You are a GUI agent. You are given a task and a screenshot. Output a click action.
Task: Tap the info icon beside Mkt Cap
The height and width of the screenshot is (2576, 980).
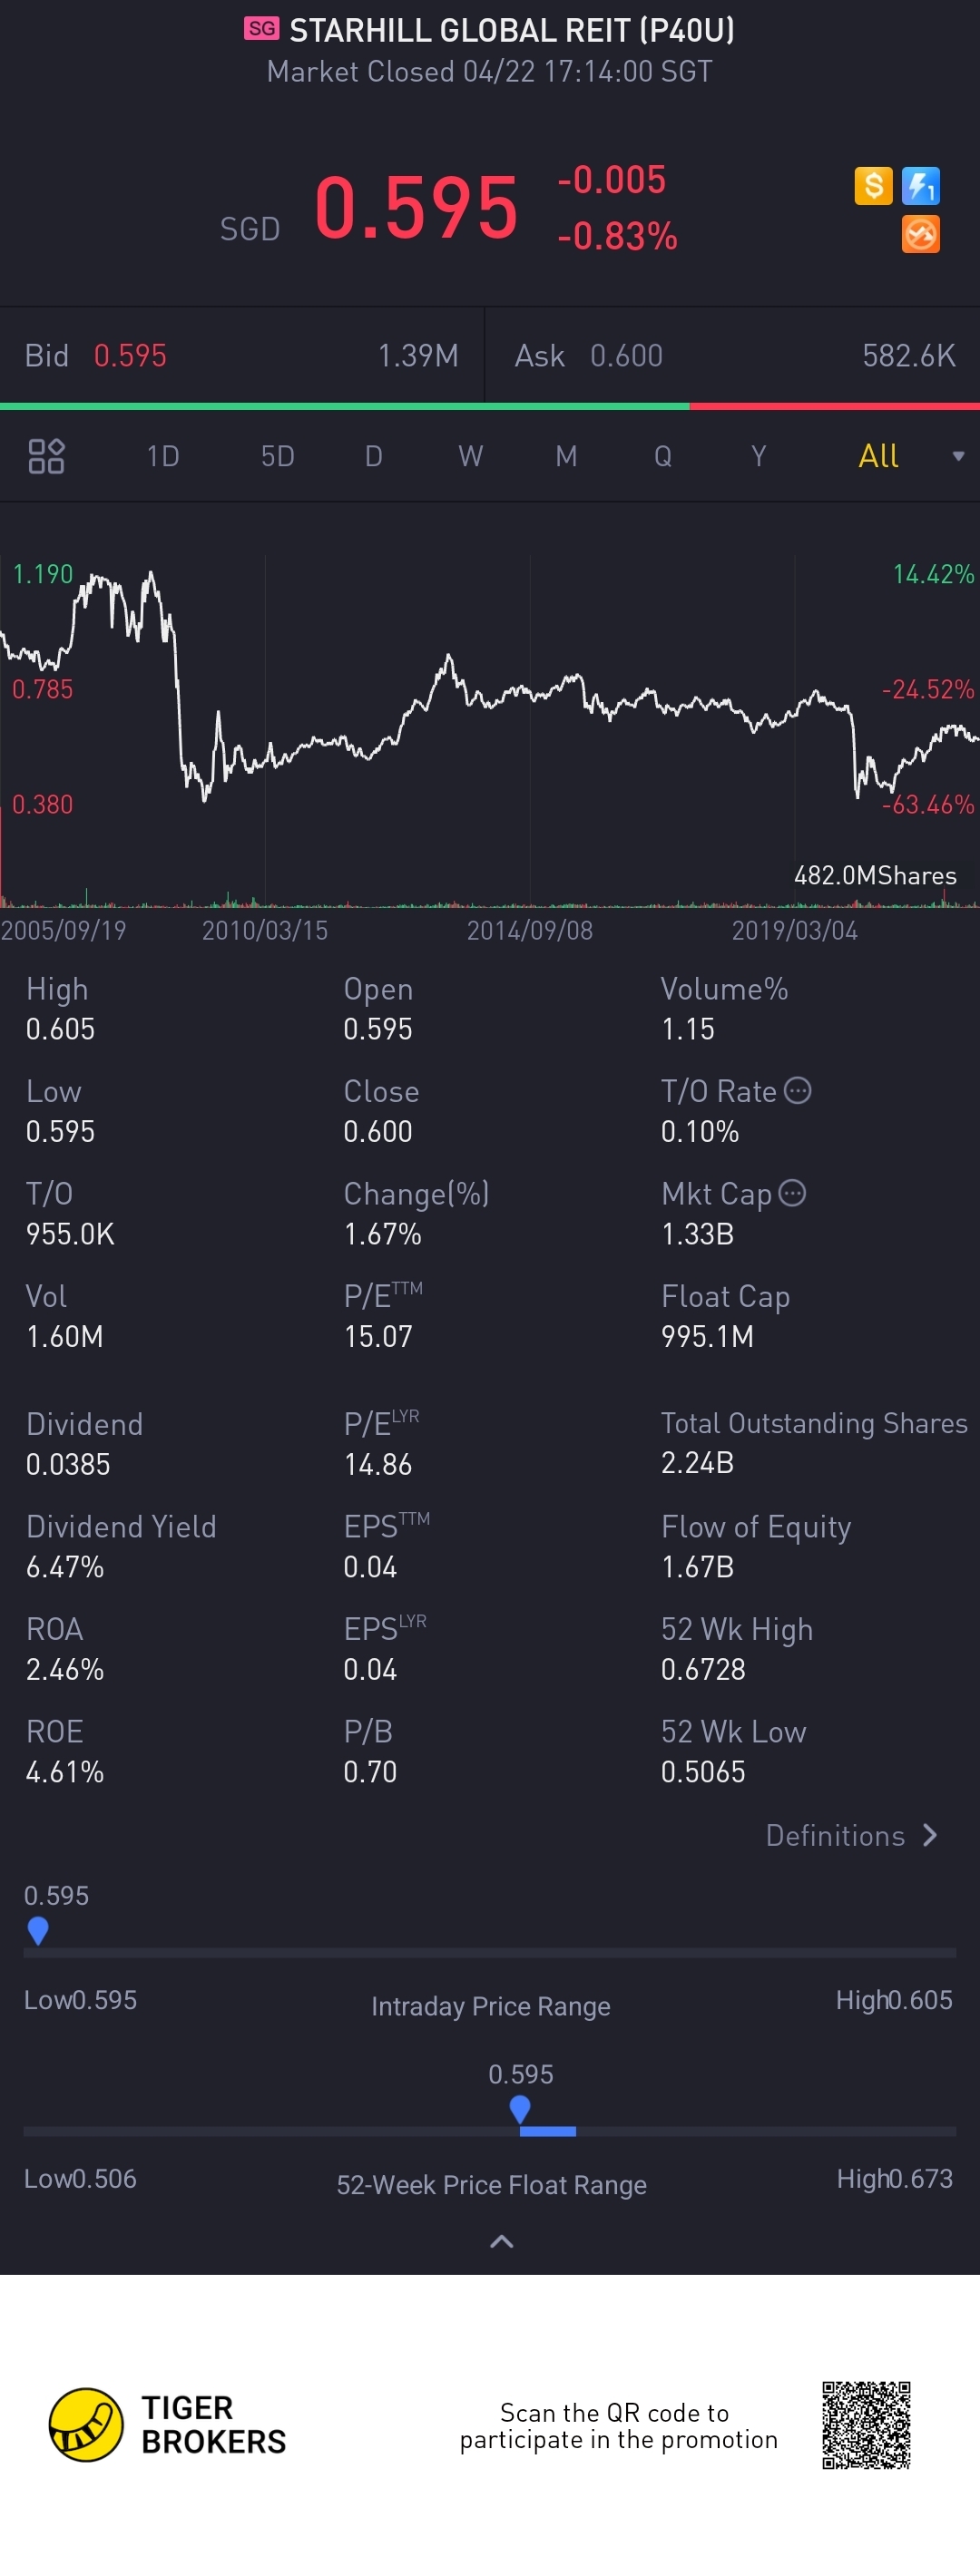point(792,1192)
